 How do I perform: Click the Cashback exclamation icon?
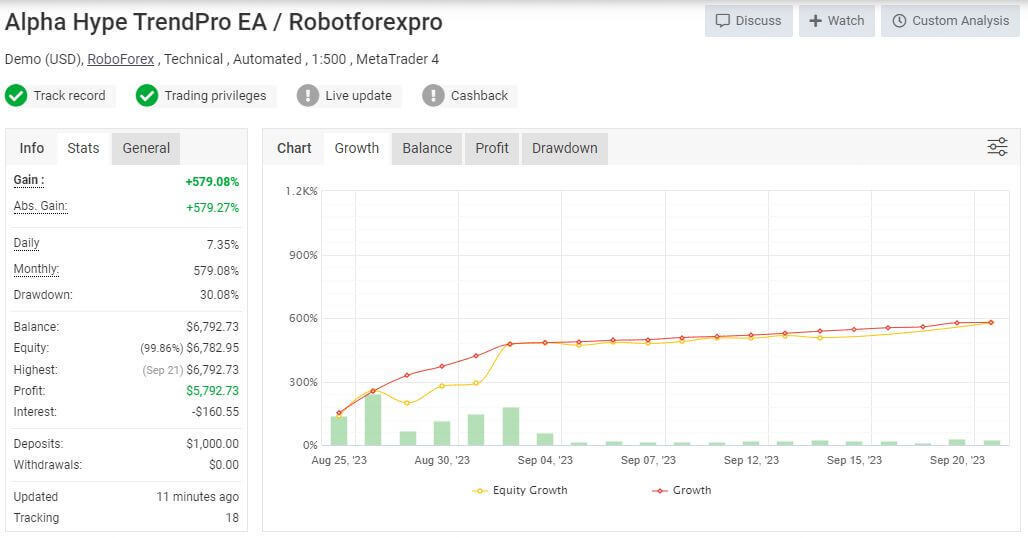433,96
